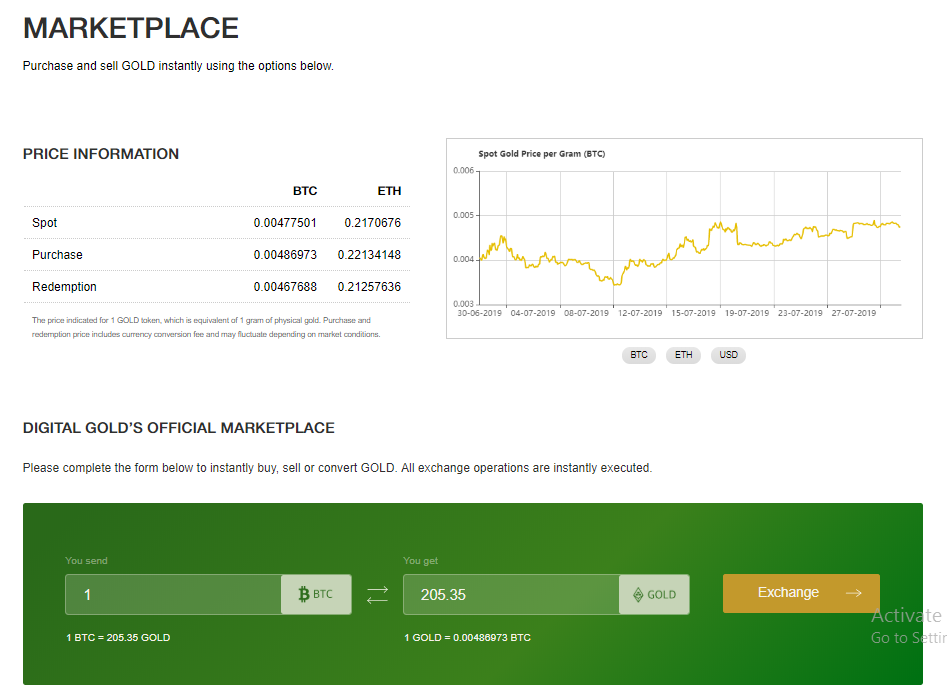The image size is (947, 699).
Task: Focus the You get amount field
Action: click(x=510, y=594)
